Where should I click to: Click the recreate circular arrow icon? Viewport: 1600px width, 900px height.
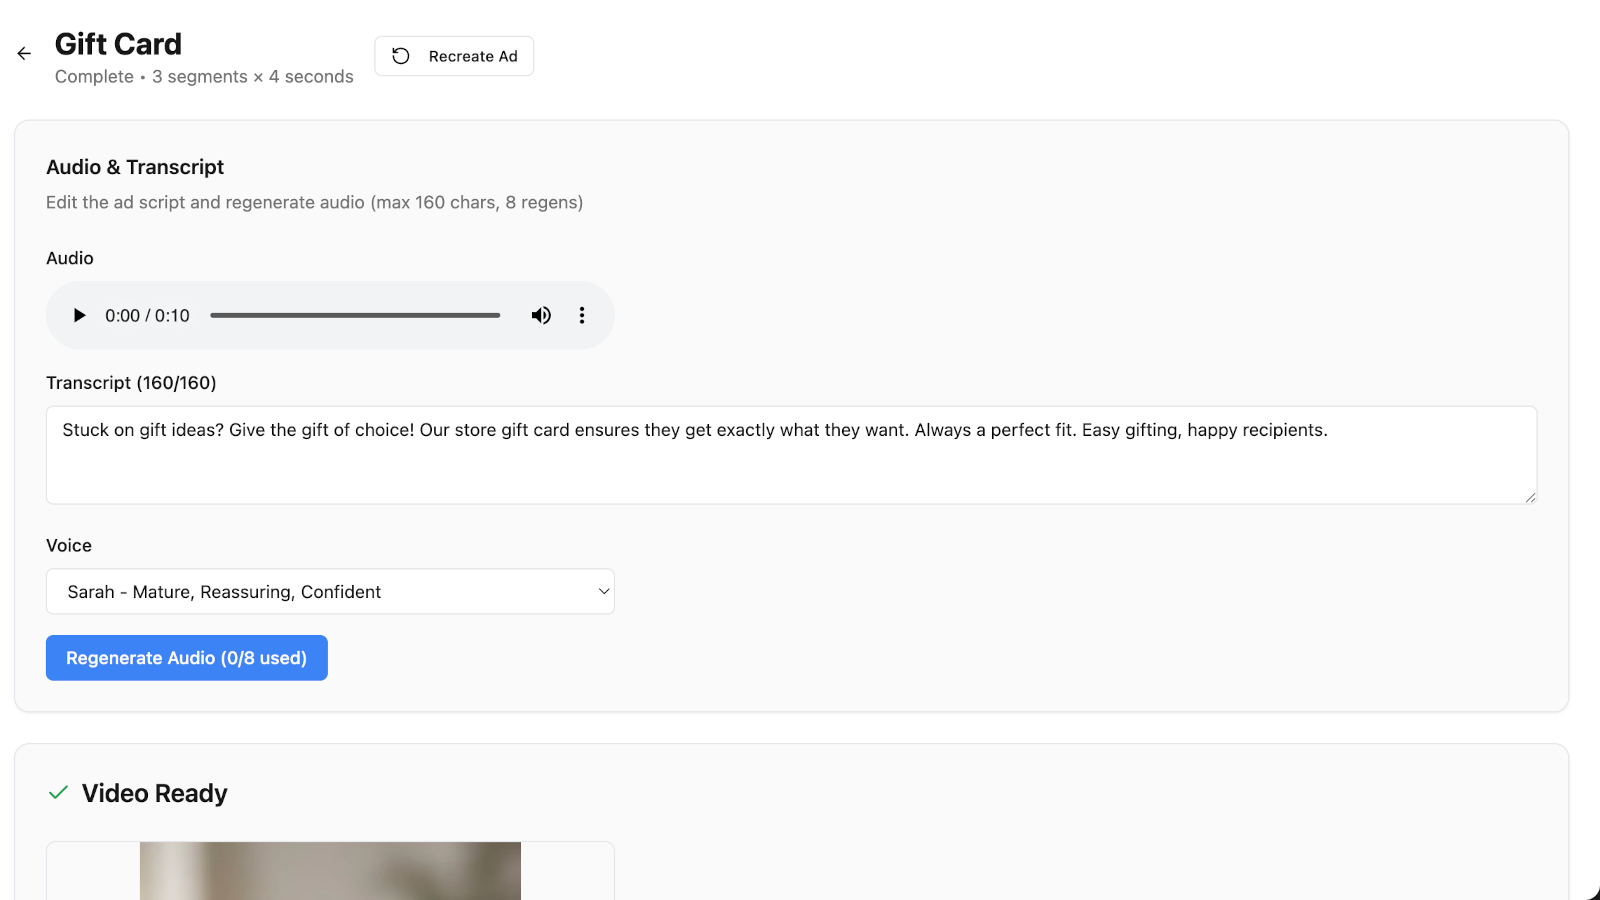pyautogui.click(x=401, y=56)
